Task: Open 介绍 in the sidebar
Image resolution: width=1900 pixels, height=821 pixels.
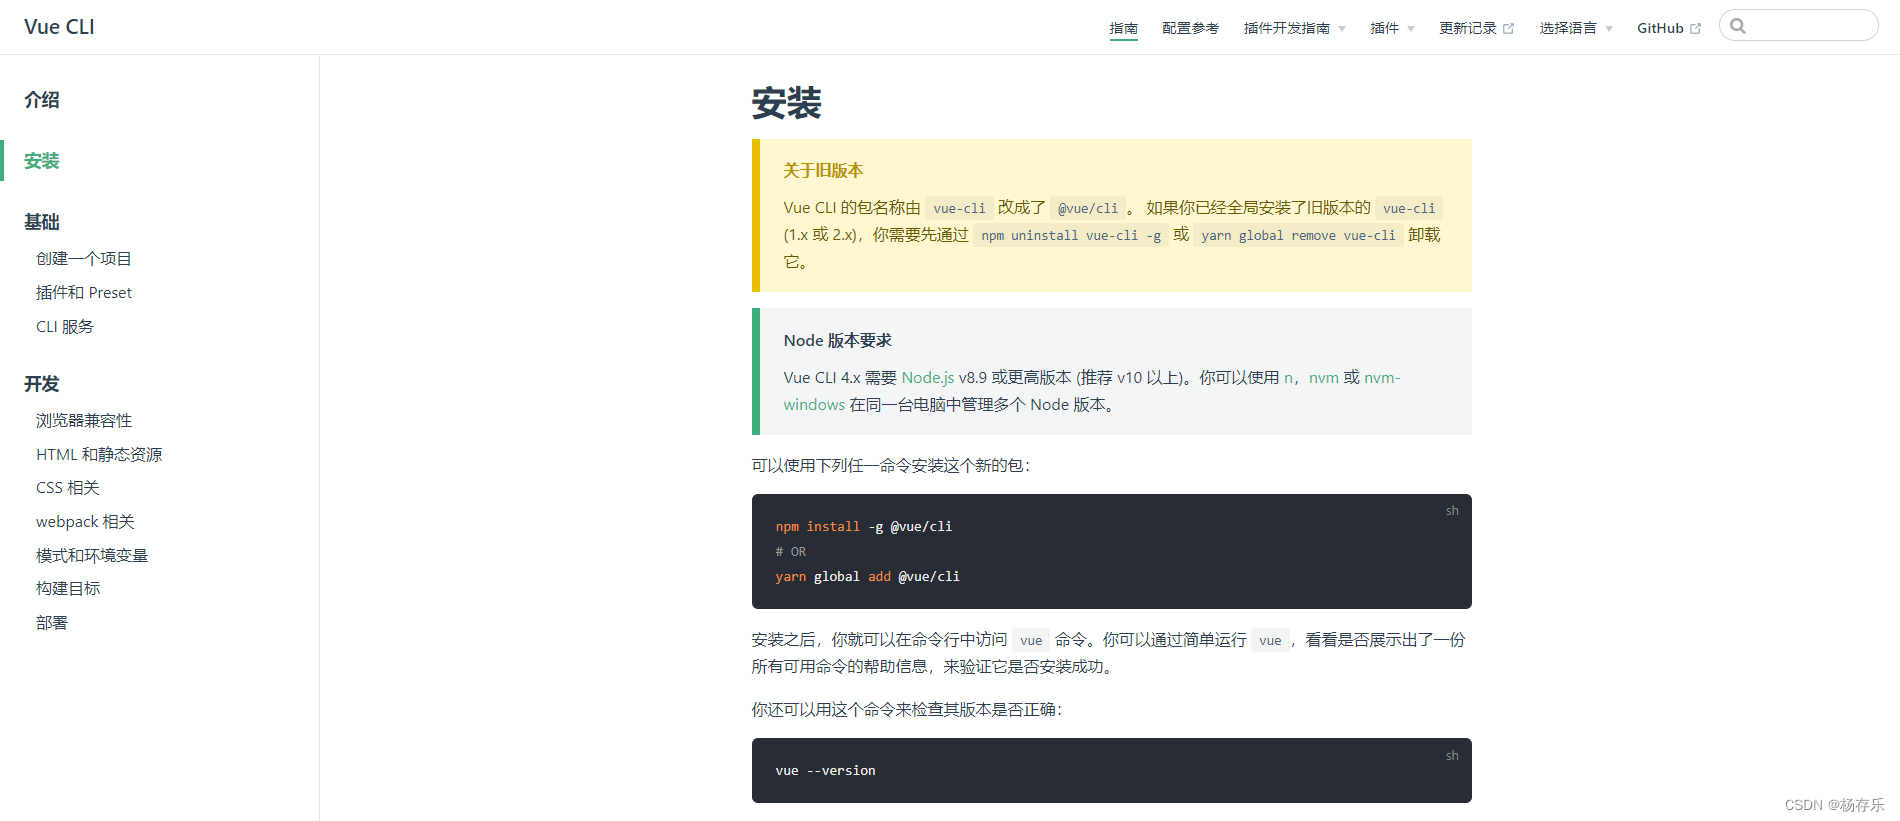Action: (x=42, y=100)
